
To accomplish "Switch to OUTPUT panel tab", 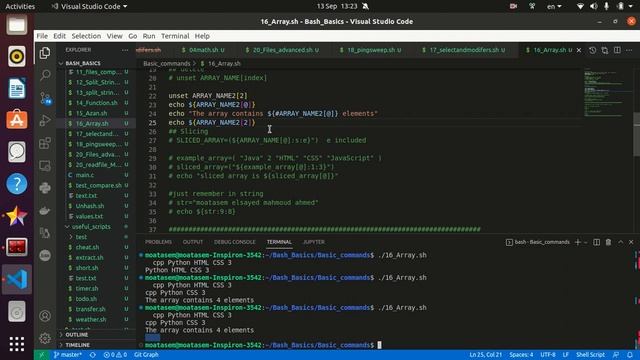I will click(x=193, y=242).
